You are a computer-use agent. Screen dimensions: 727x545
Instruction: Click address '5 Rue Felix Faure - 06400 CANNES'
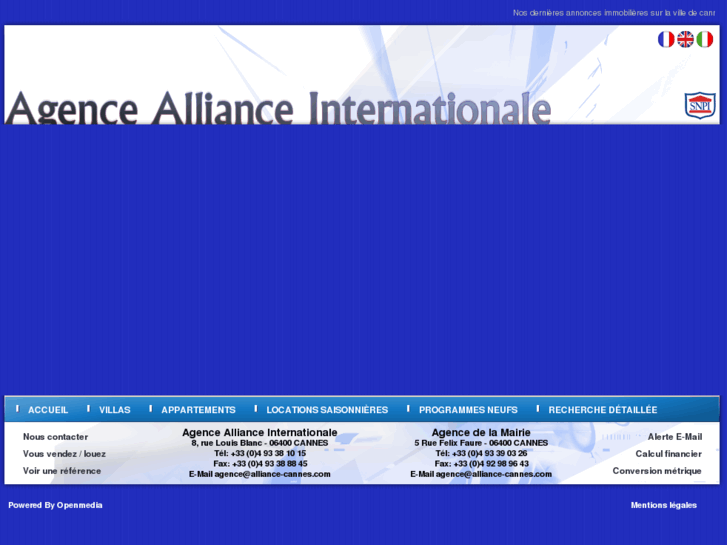[481, 443]
